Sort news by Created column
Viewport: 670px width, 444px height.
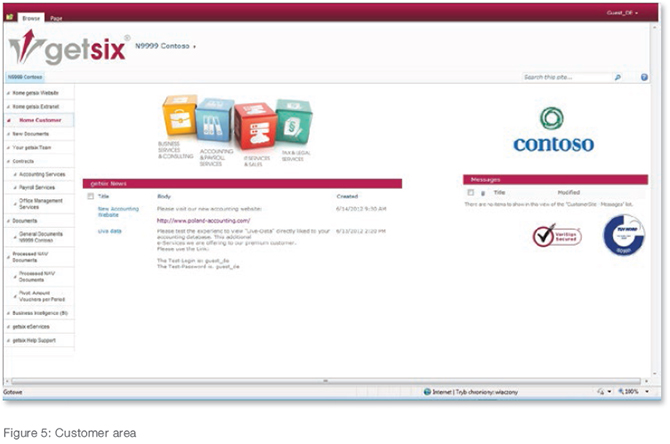[347, 196]
